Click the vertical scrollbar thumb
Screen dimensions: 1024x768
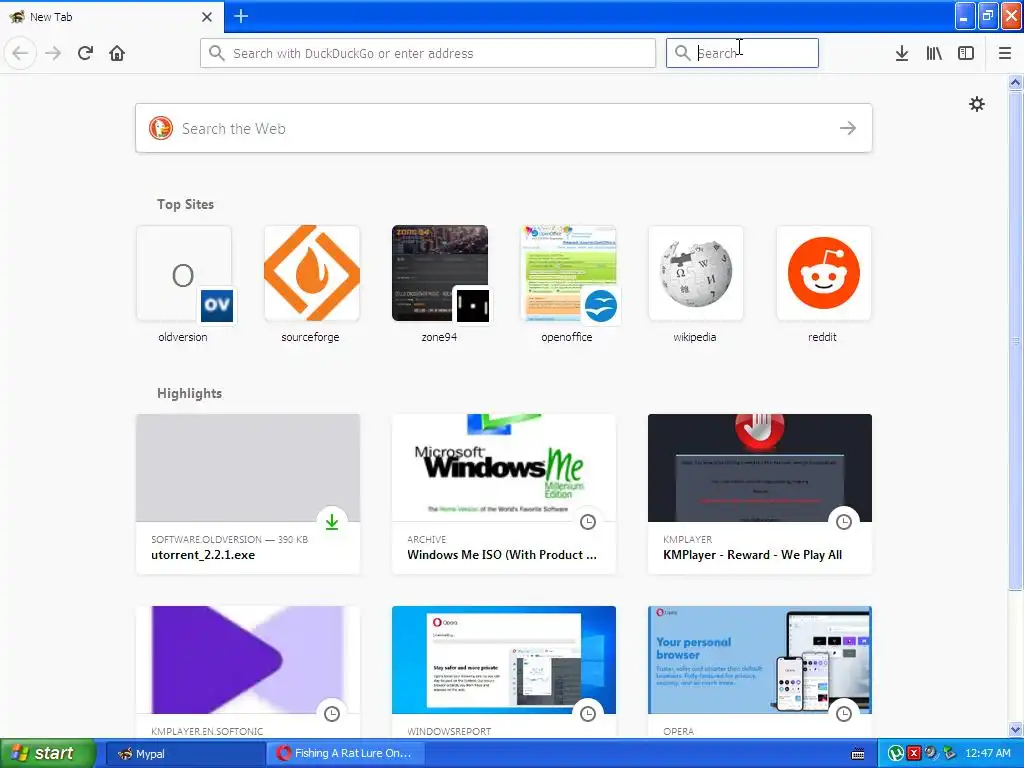(x=1016, y=340)
